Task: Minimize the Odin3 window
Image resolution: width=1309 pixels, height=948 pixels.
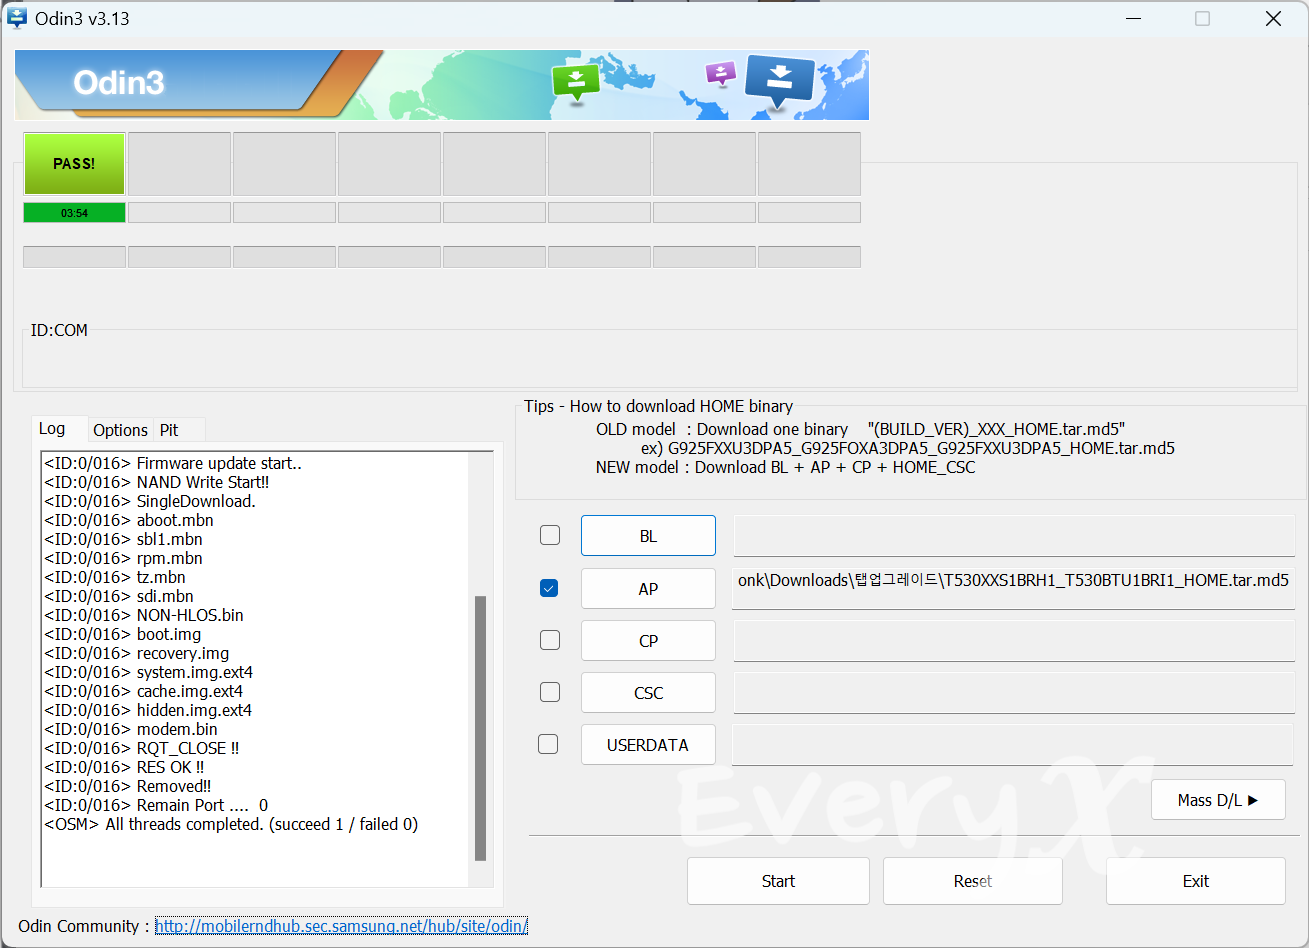Action: click(1132, 19)
